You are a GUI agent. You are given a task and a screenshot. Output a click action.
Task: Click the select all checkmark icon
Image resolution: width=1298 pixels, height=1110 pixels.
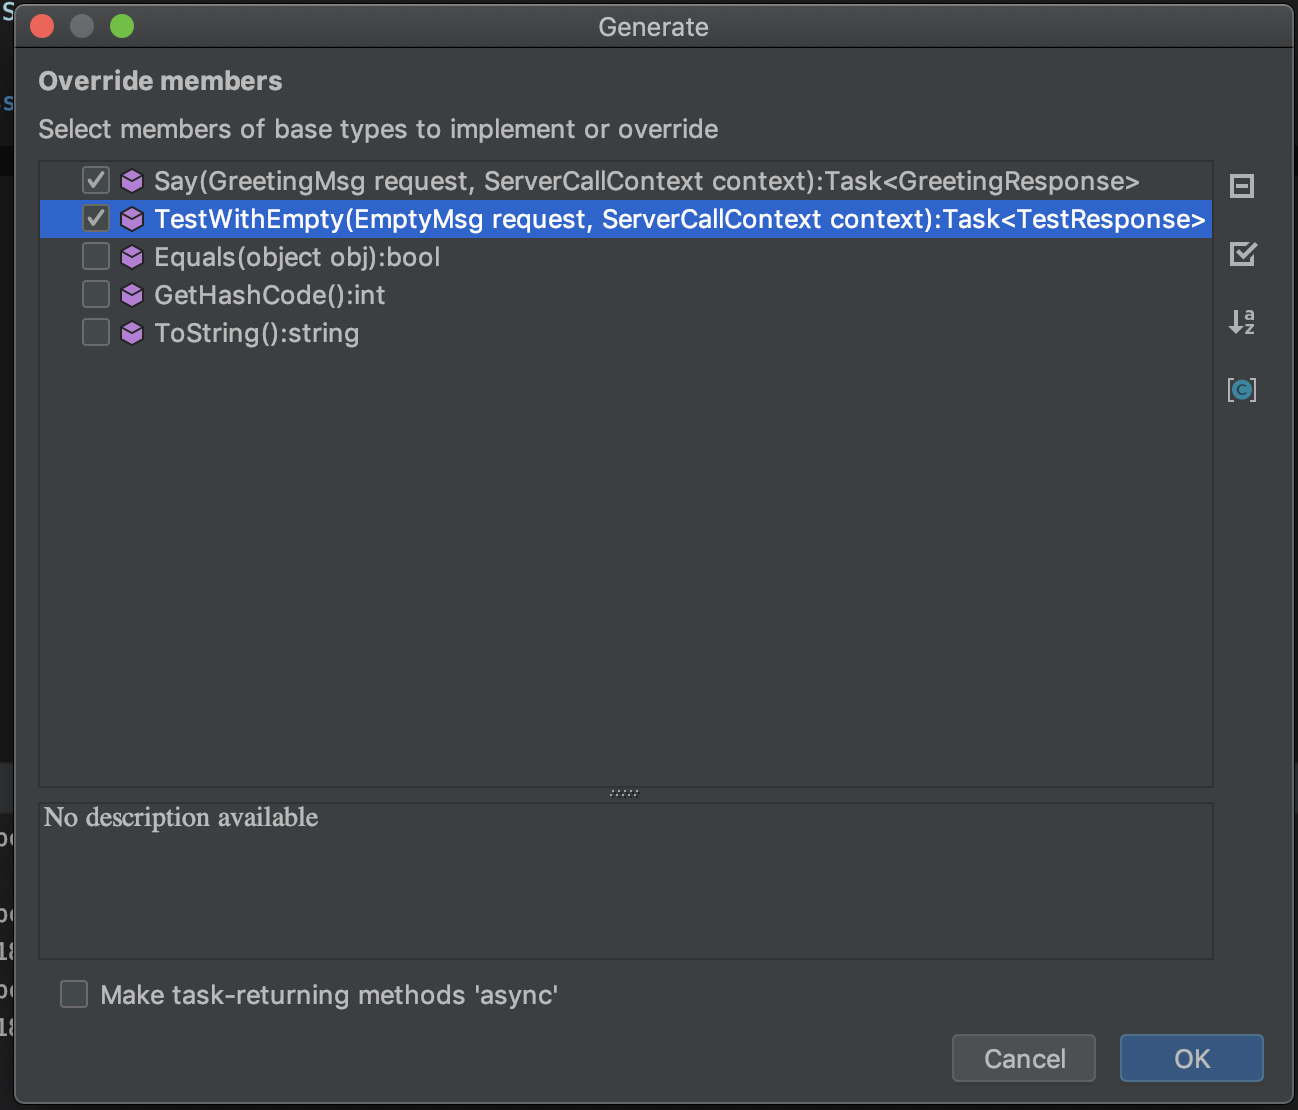pos(1242,254)
